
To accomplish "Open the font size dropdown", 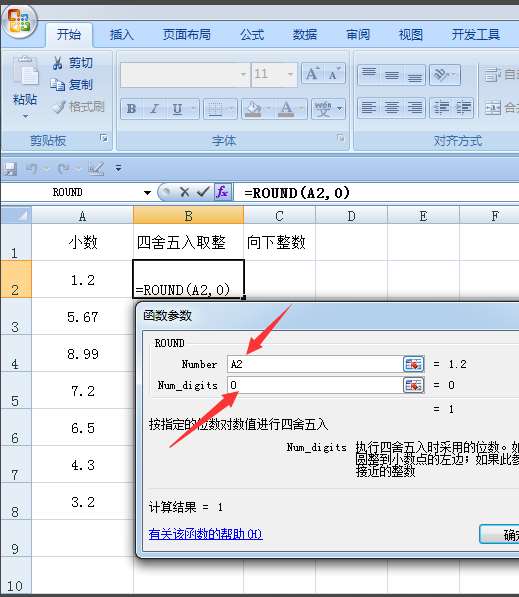I will 291,74.
